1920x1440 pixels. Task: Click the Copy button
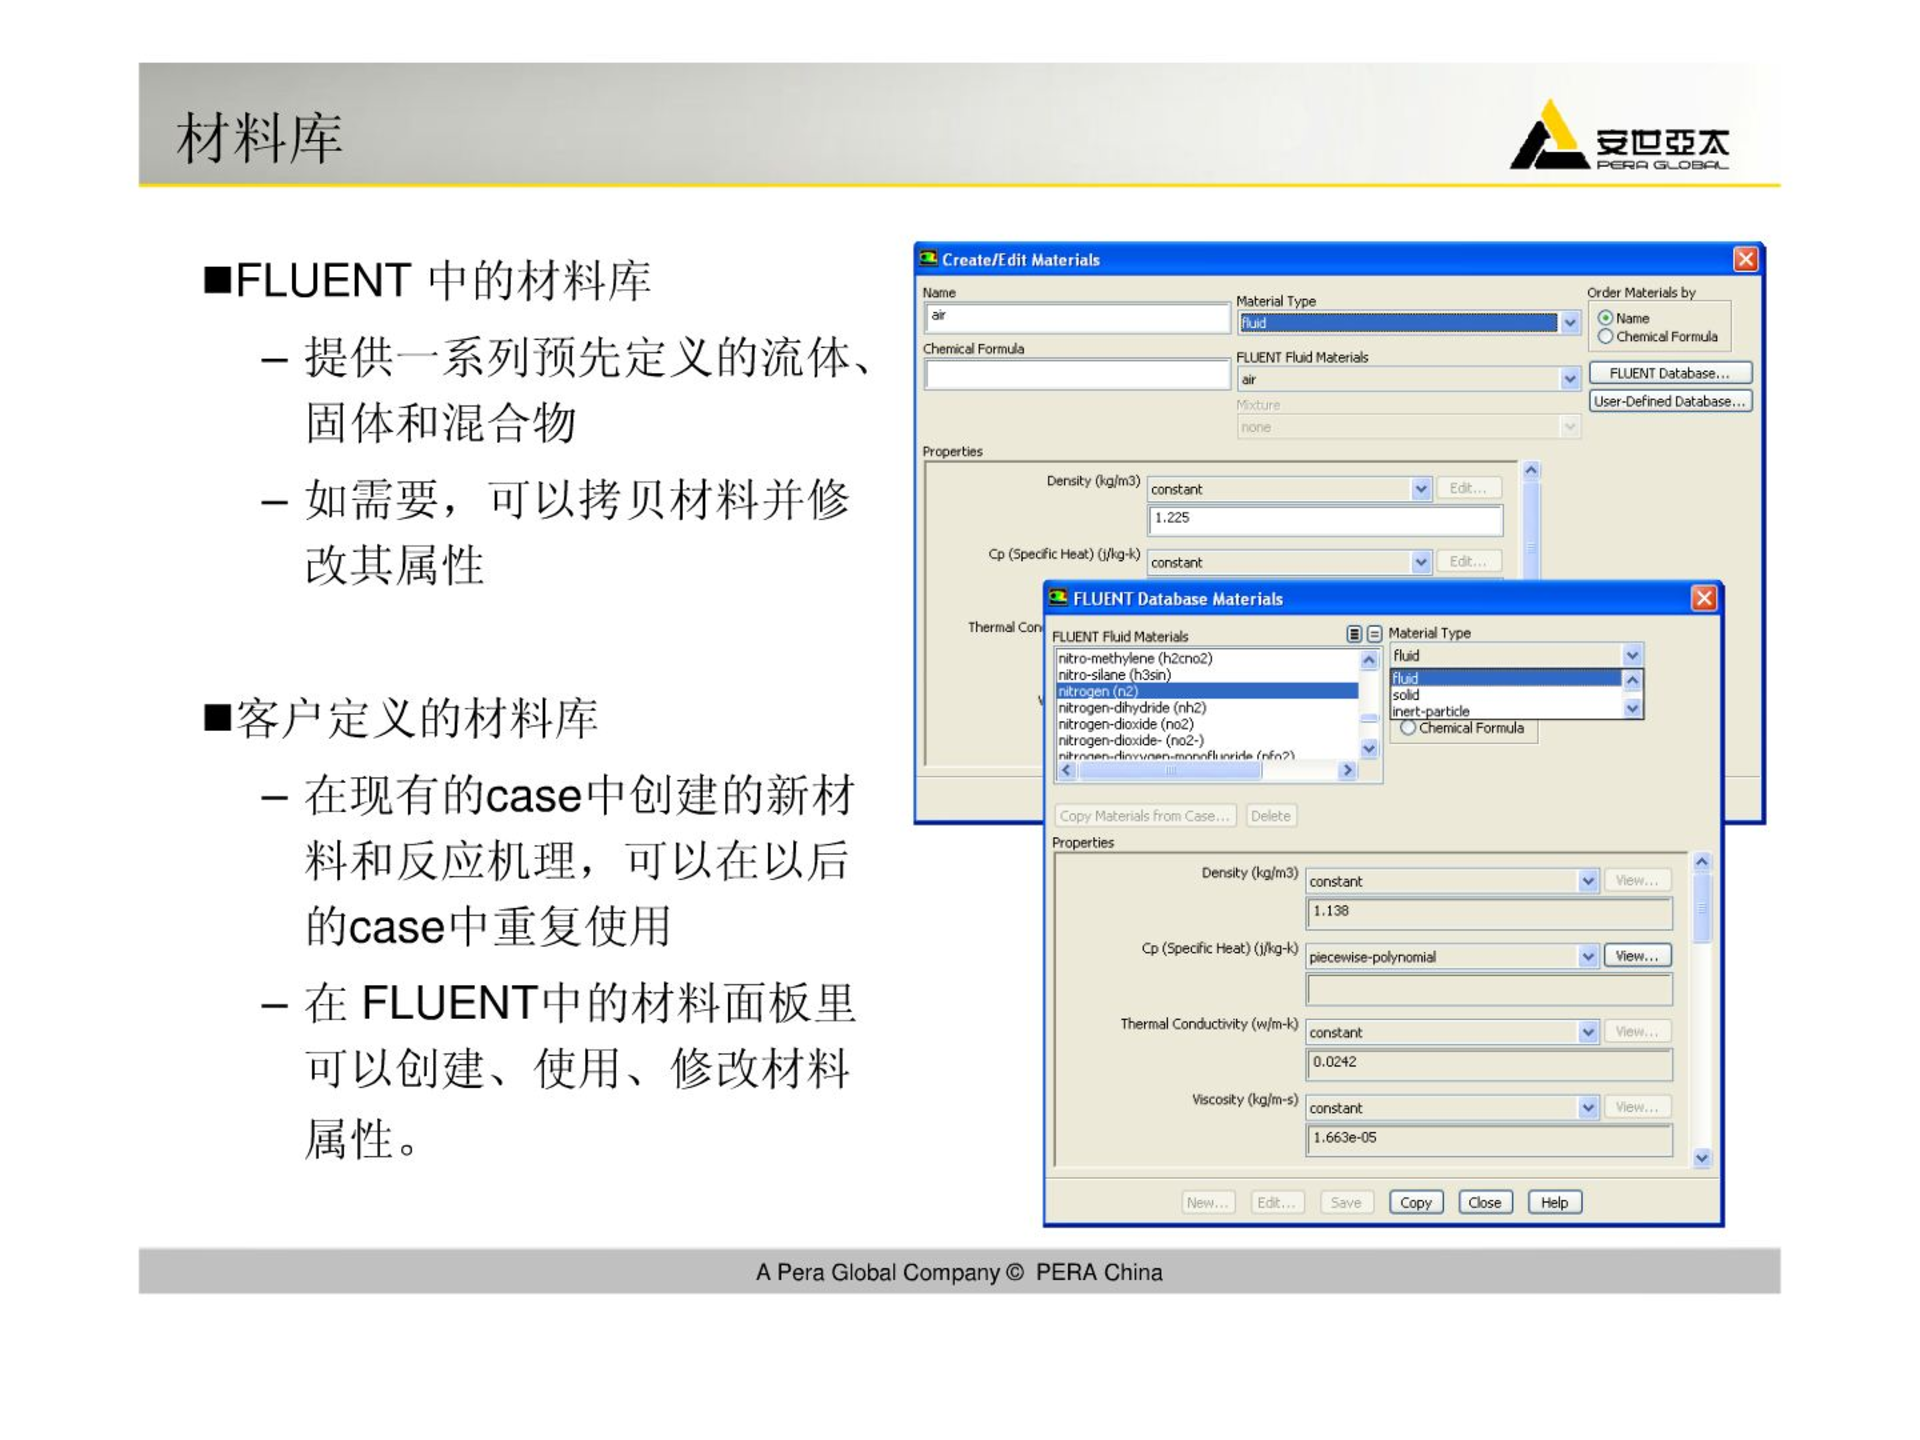(1416, 1202)
